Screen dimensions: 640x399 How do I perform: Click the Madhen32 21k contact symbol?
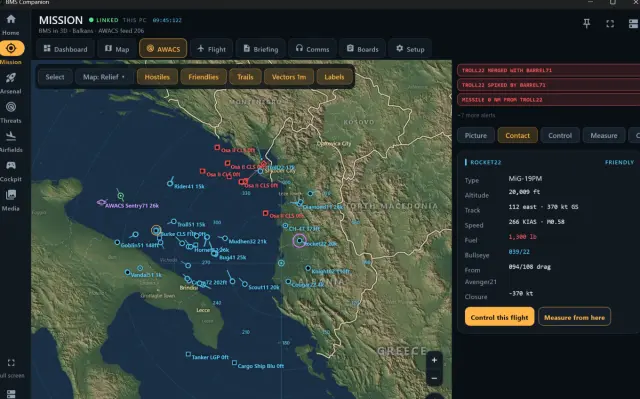pos(225,238)
